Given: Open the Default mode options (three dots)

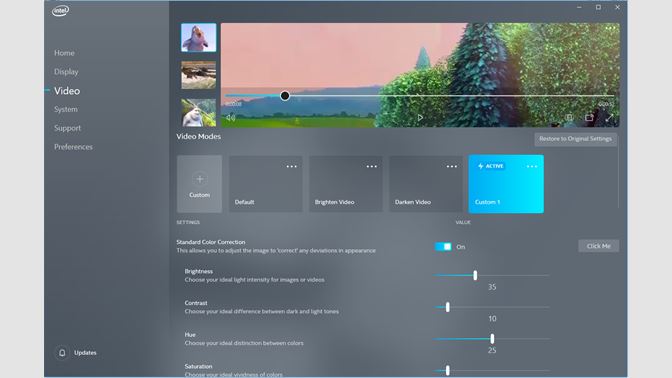Looking at the screenshot, I should [291, 166].
